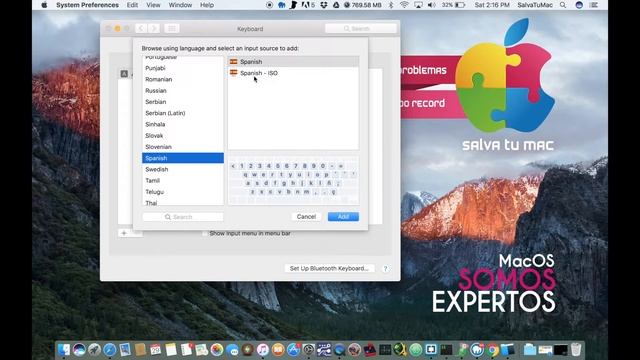Open Siri from the menu bar
The image size is (640, 360).
[579, 5]
